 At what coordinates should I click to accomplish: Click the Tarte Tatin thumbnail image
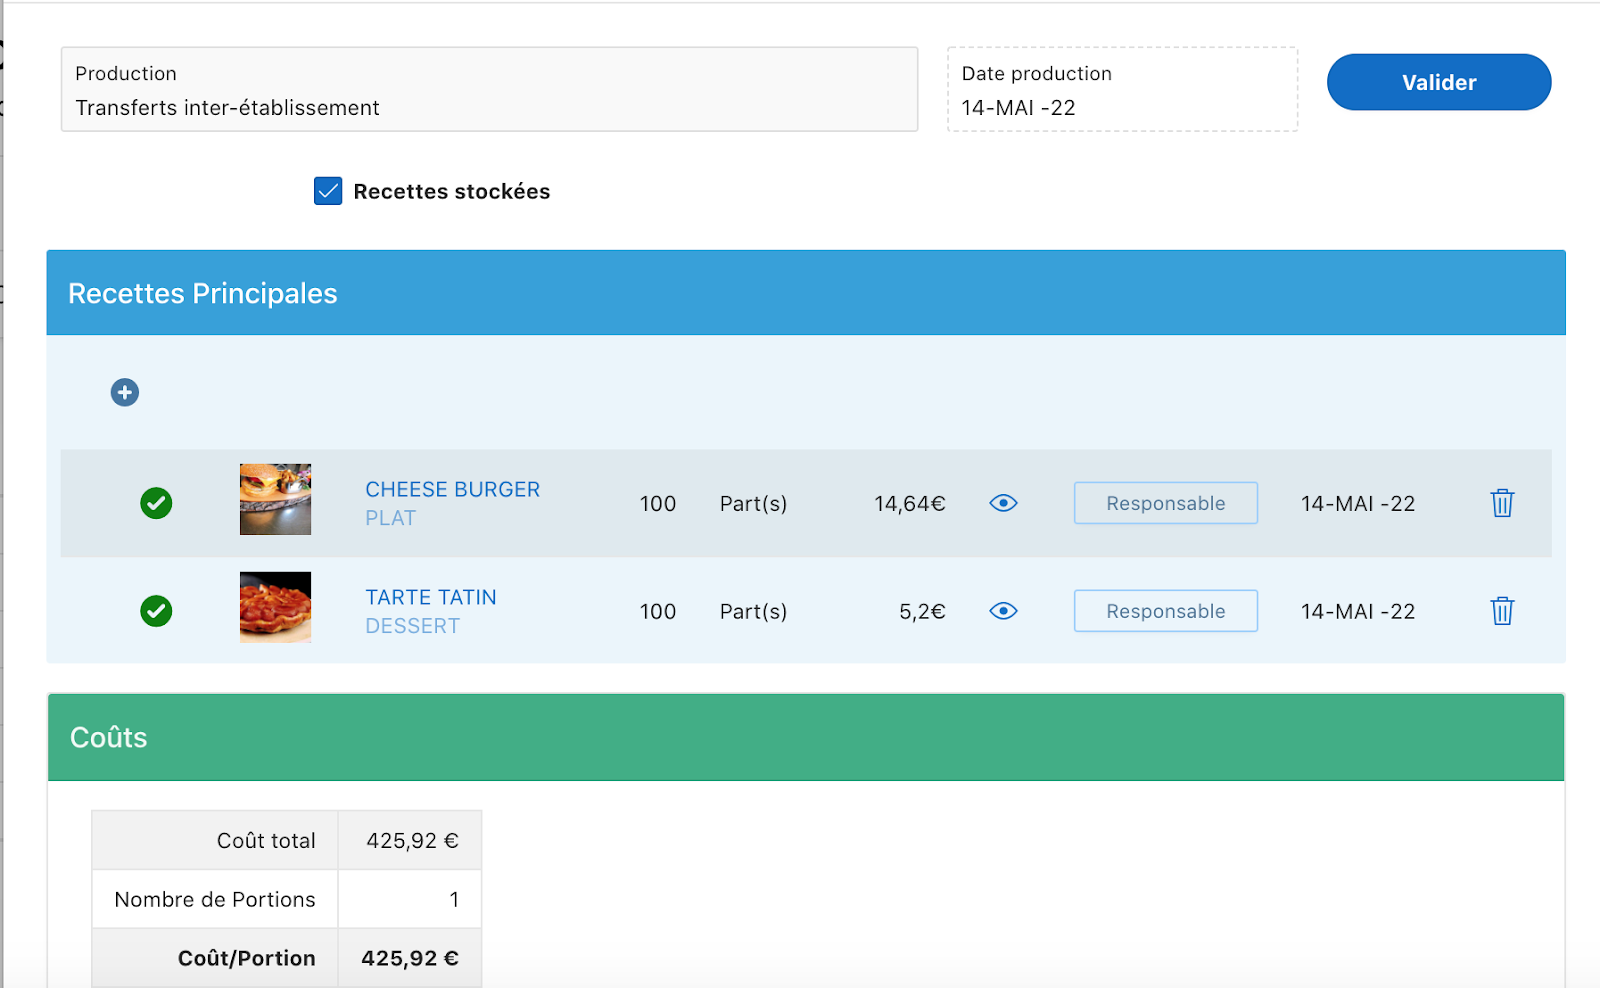pos(275,607)
